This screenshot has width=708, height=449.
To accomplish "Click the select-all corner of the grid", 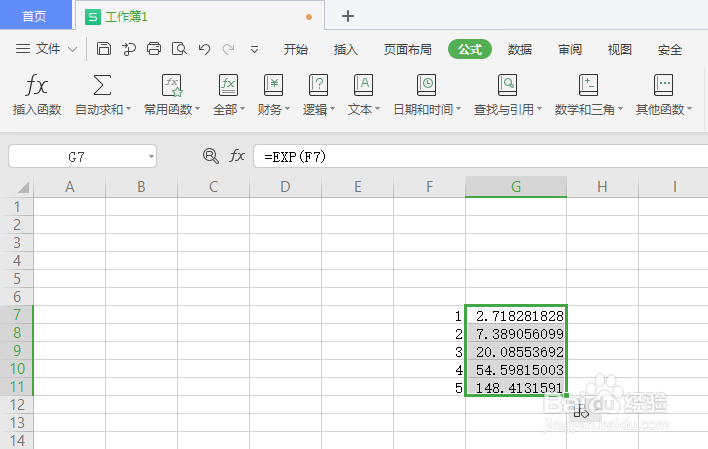I will [x=23, y=187].
